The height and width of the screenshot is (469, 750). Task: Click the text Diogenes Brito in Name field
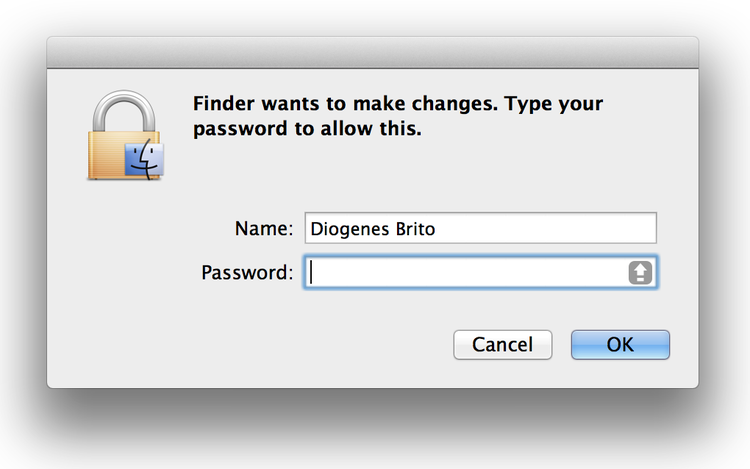373,229
